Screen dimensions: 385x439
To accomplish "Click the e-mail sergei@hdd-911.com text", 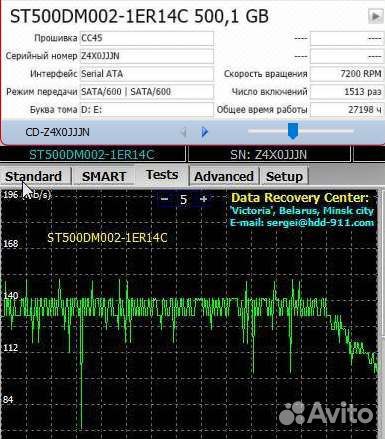I will [x=302, y=223].
